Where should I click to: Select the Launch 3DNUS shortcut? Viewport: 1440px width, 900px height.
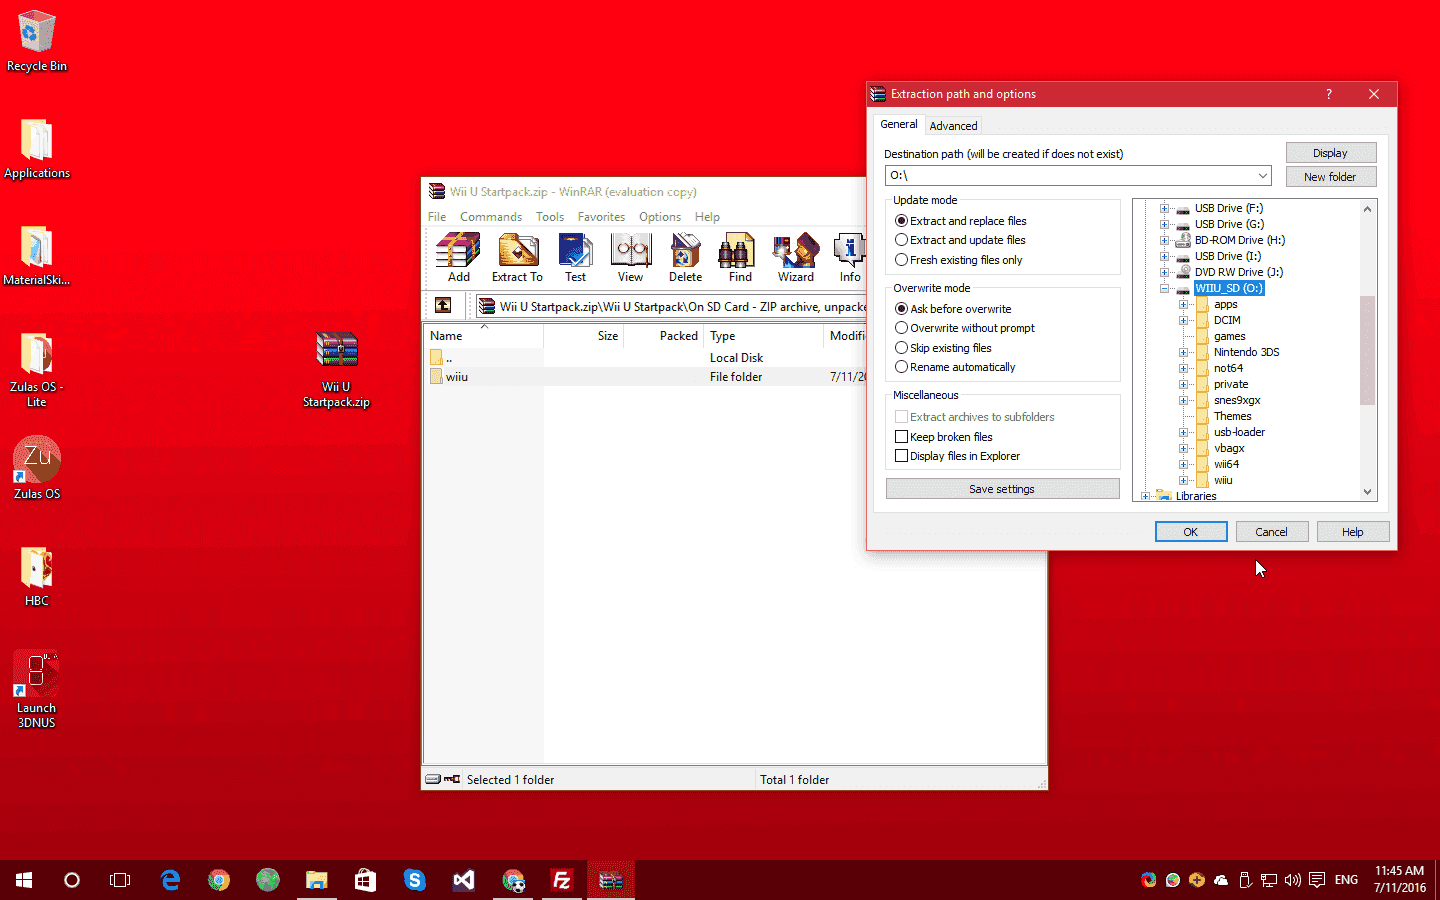click(x=37, y=690)
